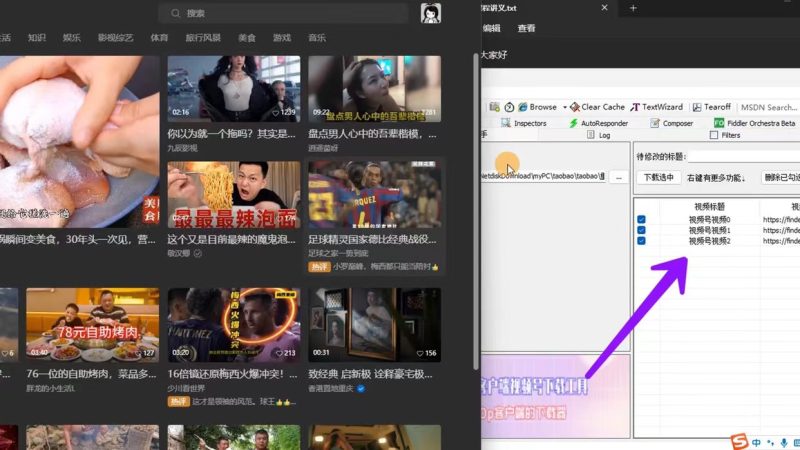Select the 旅行风景 category tab
Screen dimensions: 800x450
point(203,38)
